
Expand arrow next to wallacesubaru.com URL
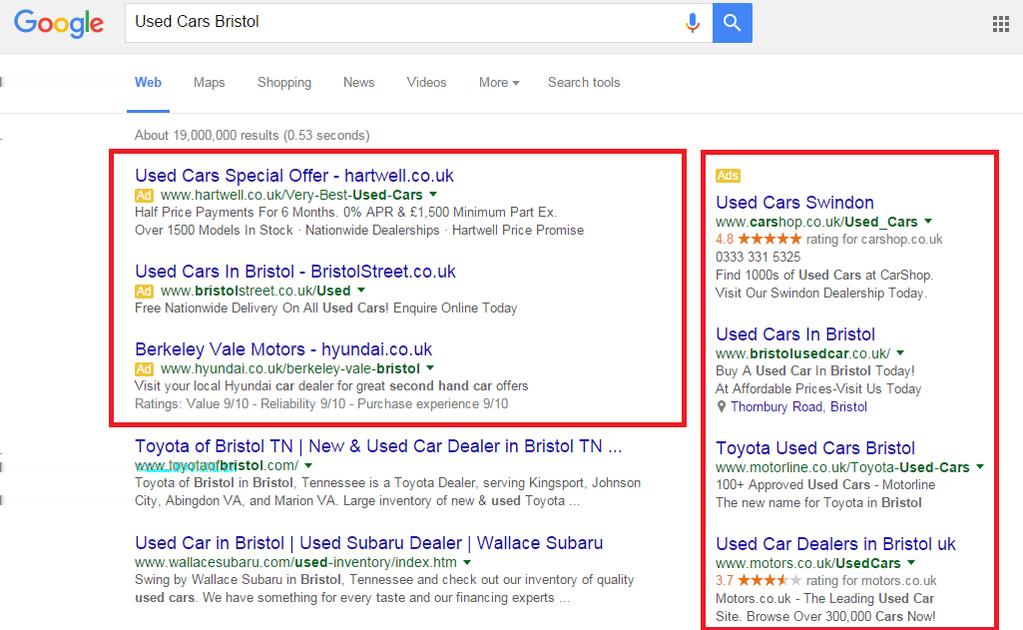click(467, 562)
